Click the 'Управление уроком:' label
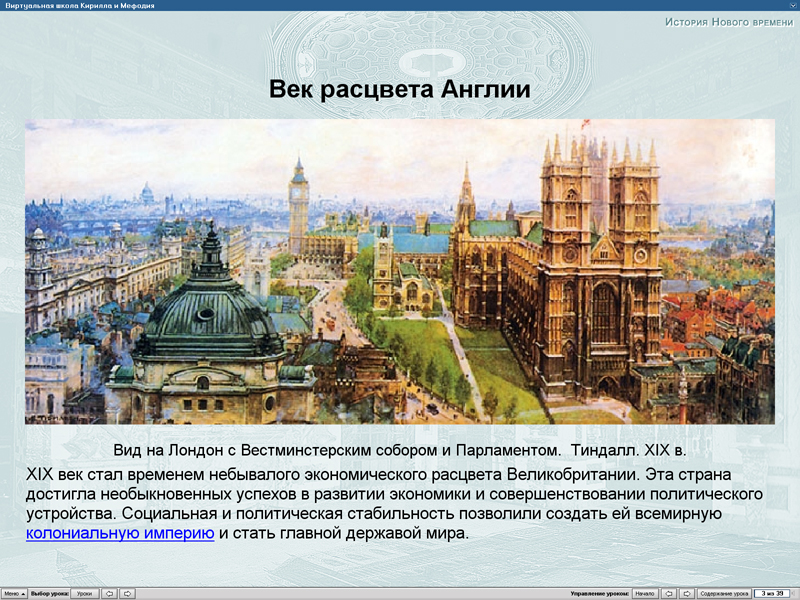The height and width of the screenshot is (600, 800). click(599, 593)
